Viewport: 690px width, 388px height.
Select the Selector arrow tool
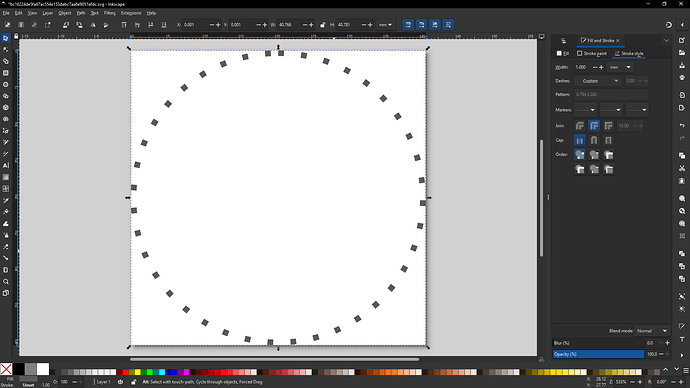(6, 38)
